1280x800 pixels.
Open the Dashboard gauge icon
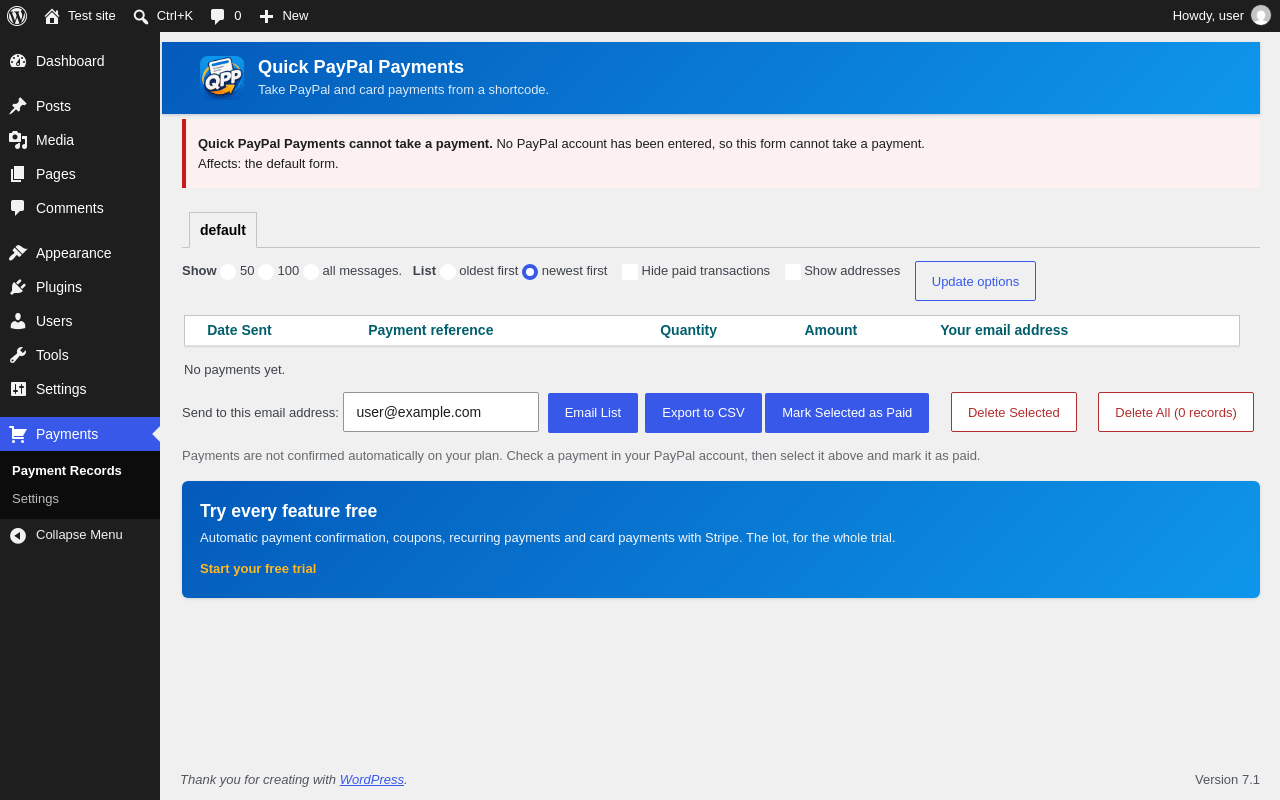tap(18, 61)
